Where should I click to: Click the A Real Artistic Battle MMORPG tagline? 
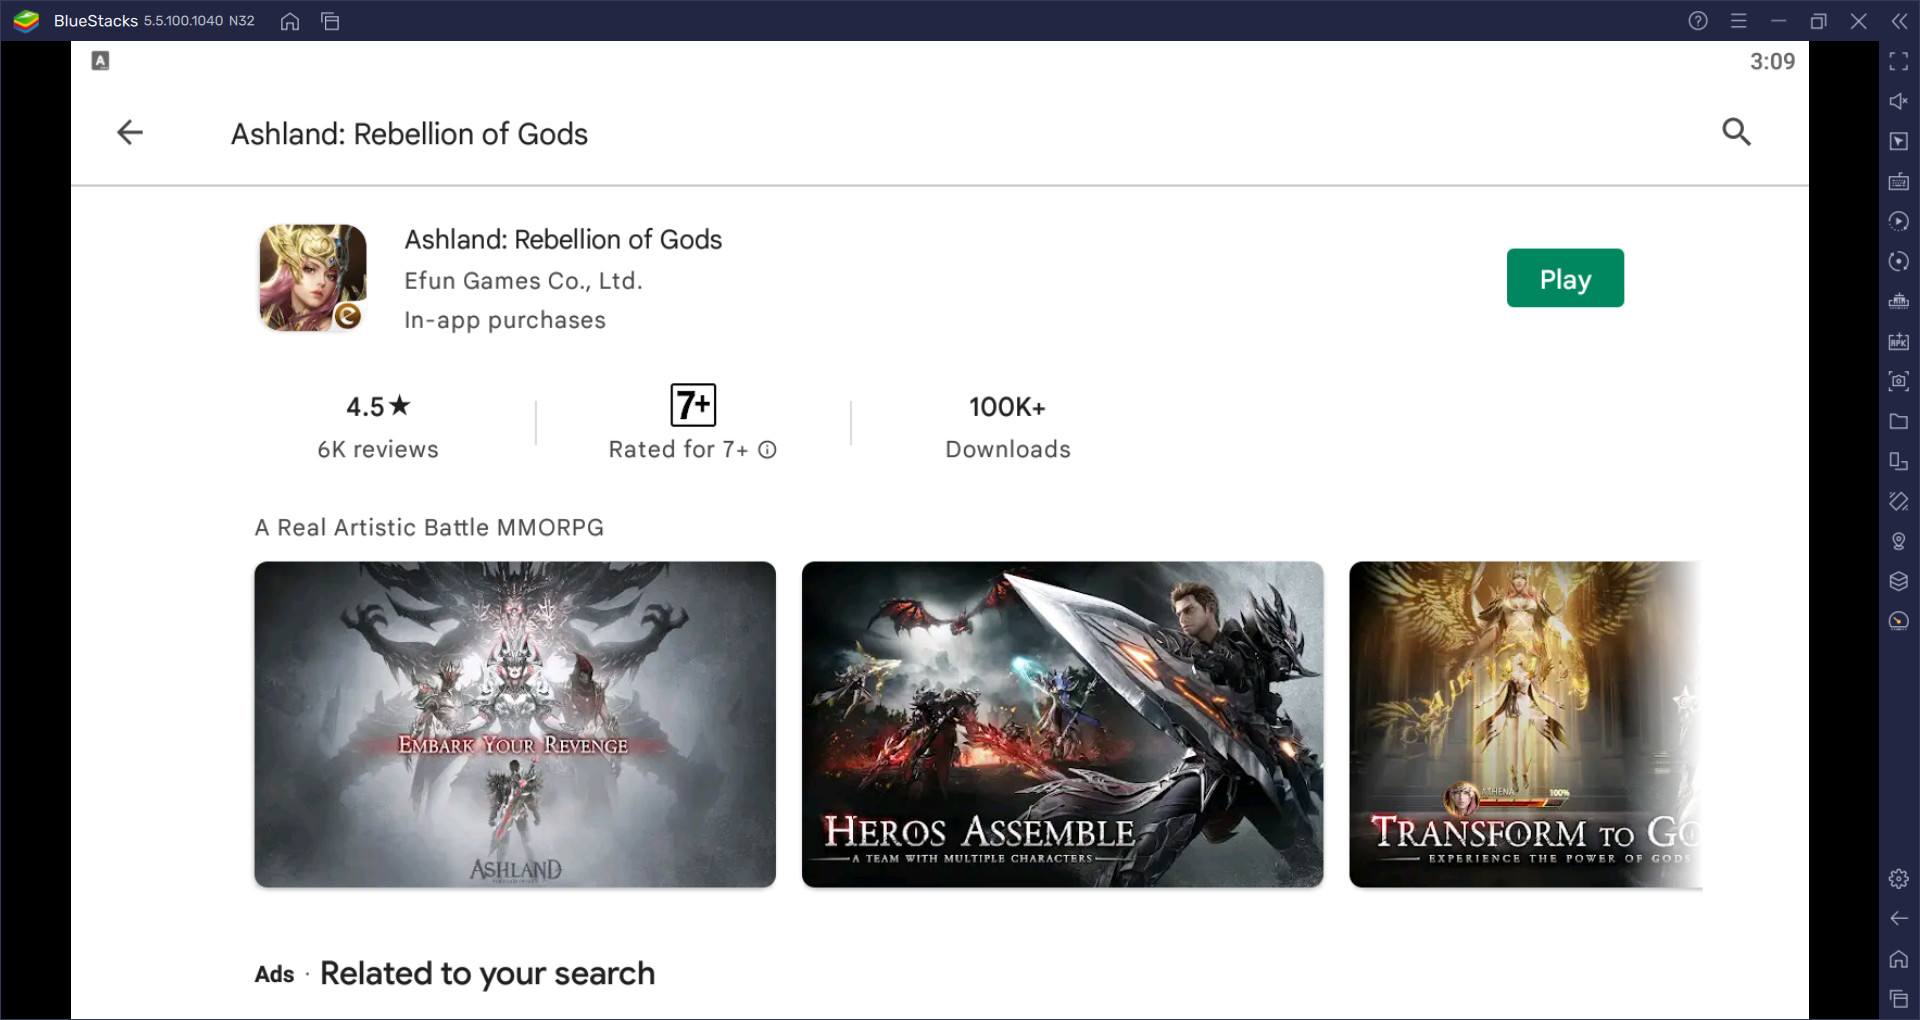tap(429, 527)
